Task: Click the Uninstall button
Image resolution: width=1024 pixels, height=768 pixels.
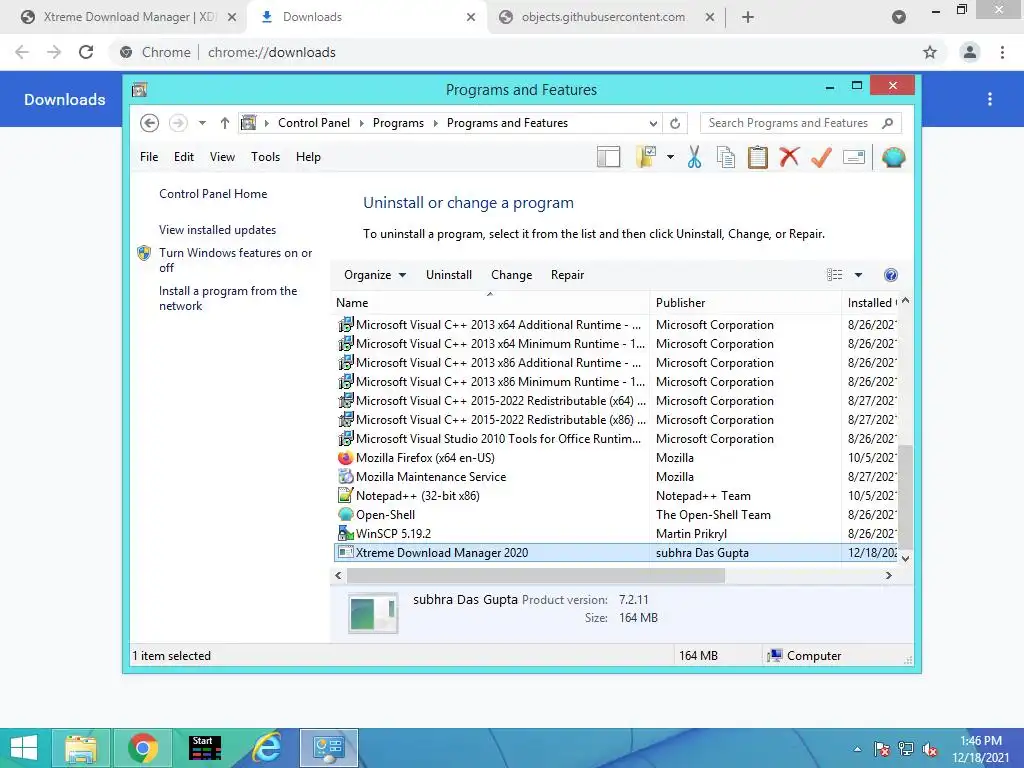Action: click(x=449, y=275)
